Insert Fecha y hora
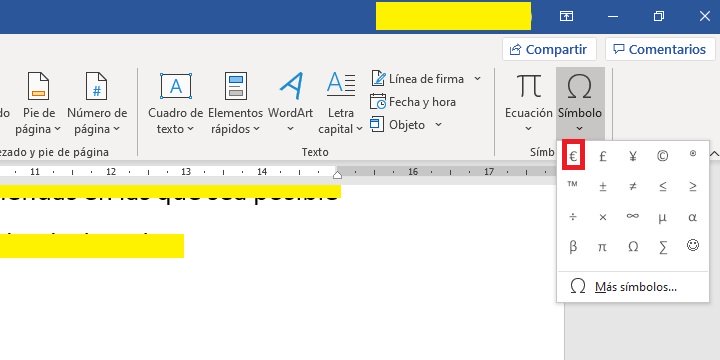Screen dimensions: 720x360 pos(413,102)
